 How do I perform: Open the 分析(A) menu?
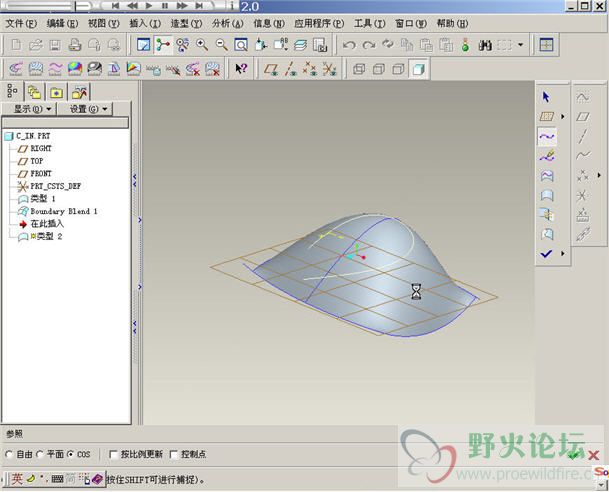click(x=227, y=23)
